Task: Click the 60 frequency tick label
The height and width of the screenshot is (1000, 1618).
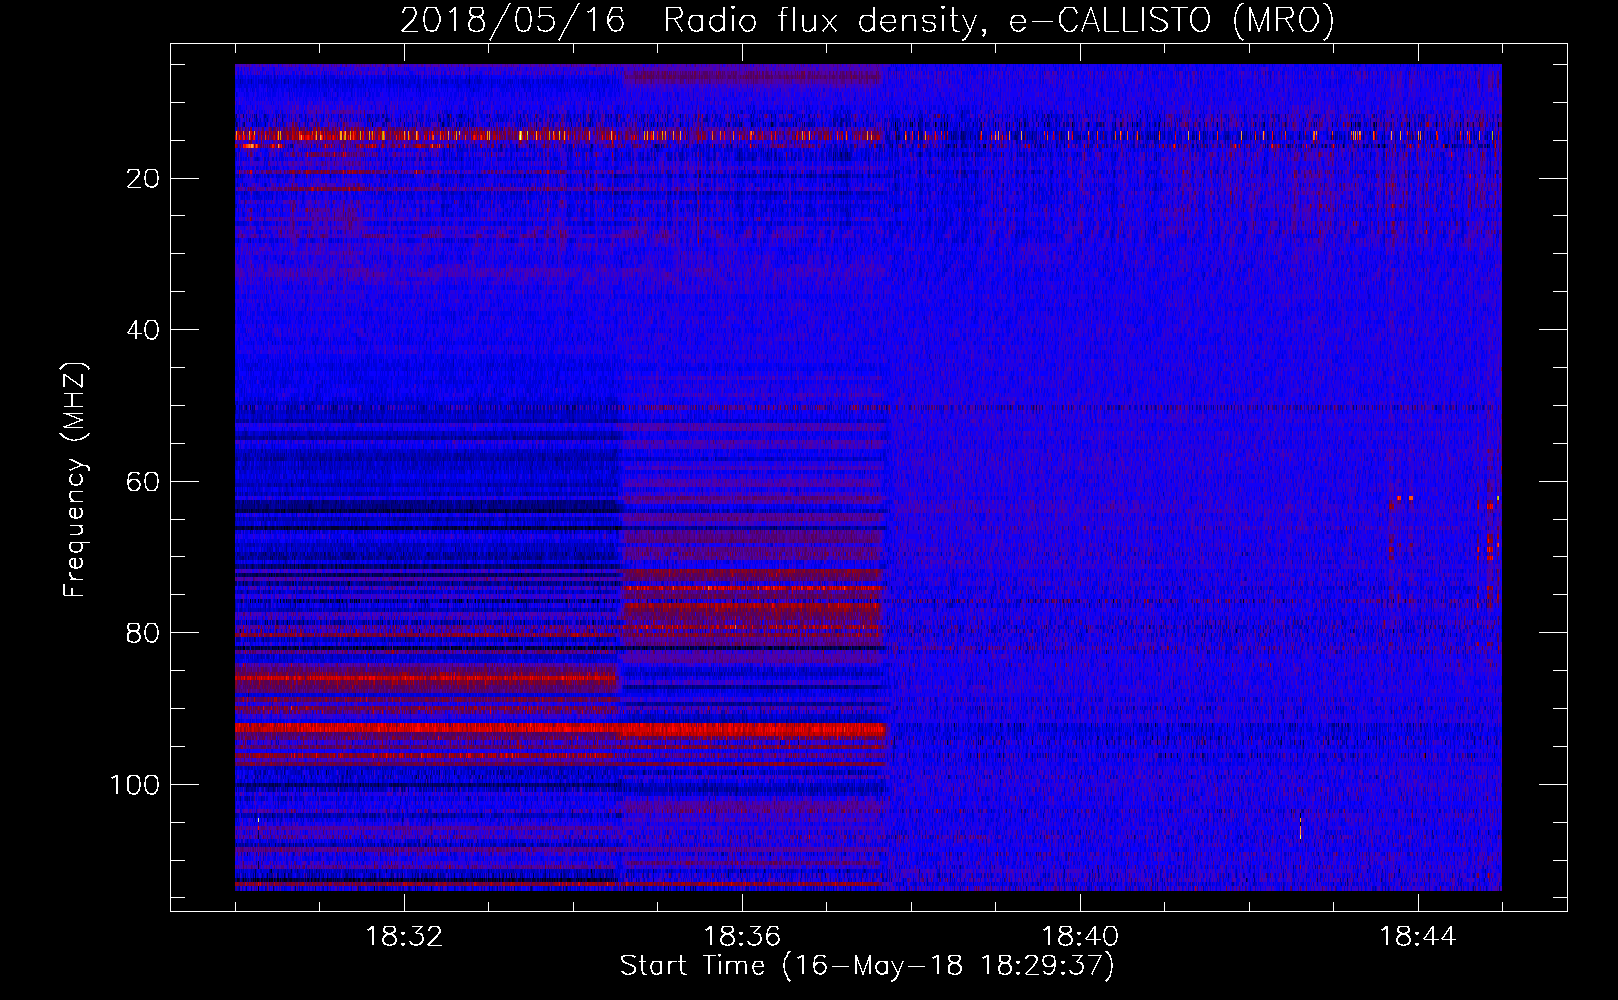Action: click(144, 482)
